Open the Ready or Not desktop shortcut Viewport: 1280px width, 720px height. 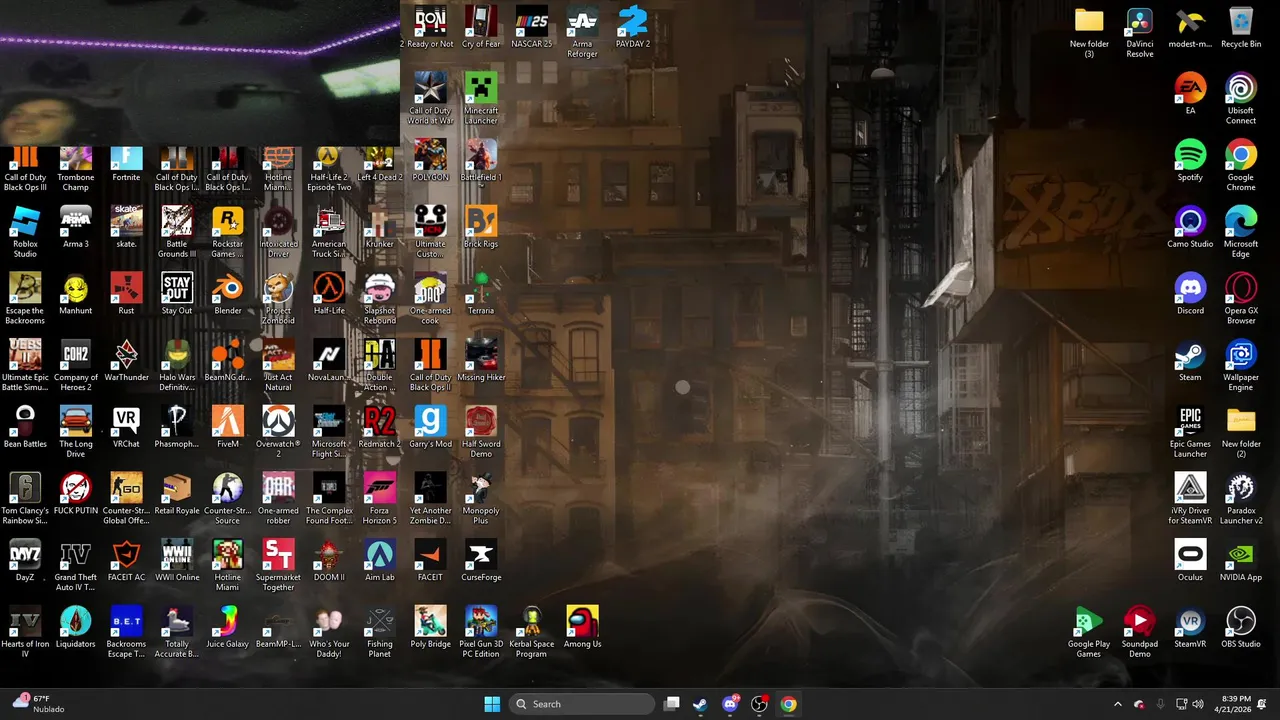430,27
